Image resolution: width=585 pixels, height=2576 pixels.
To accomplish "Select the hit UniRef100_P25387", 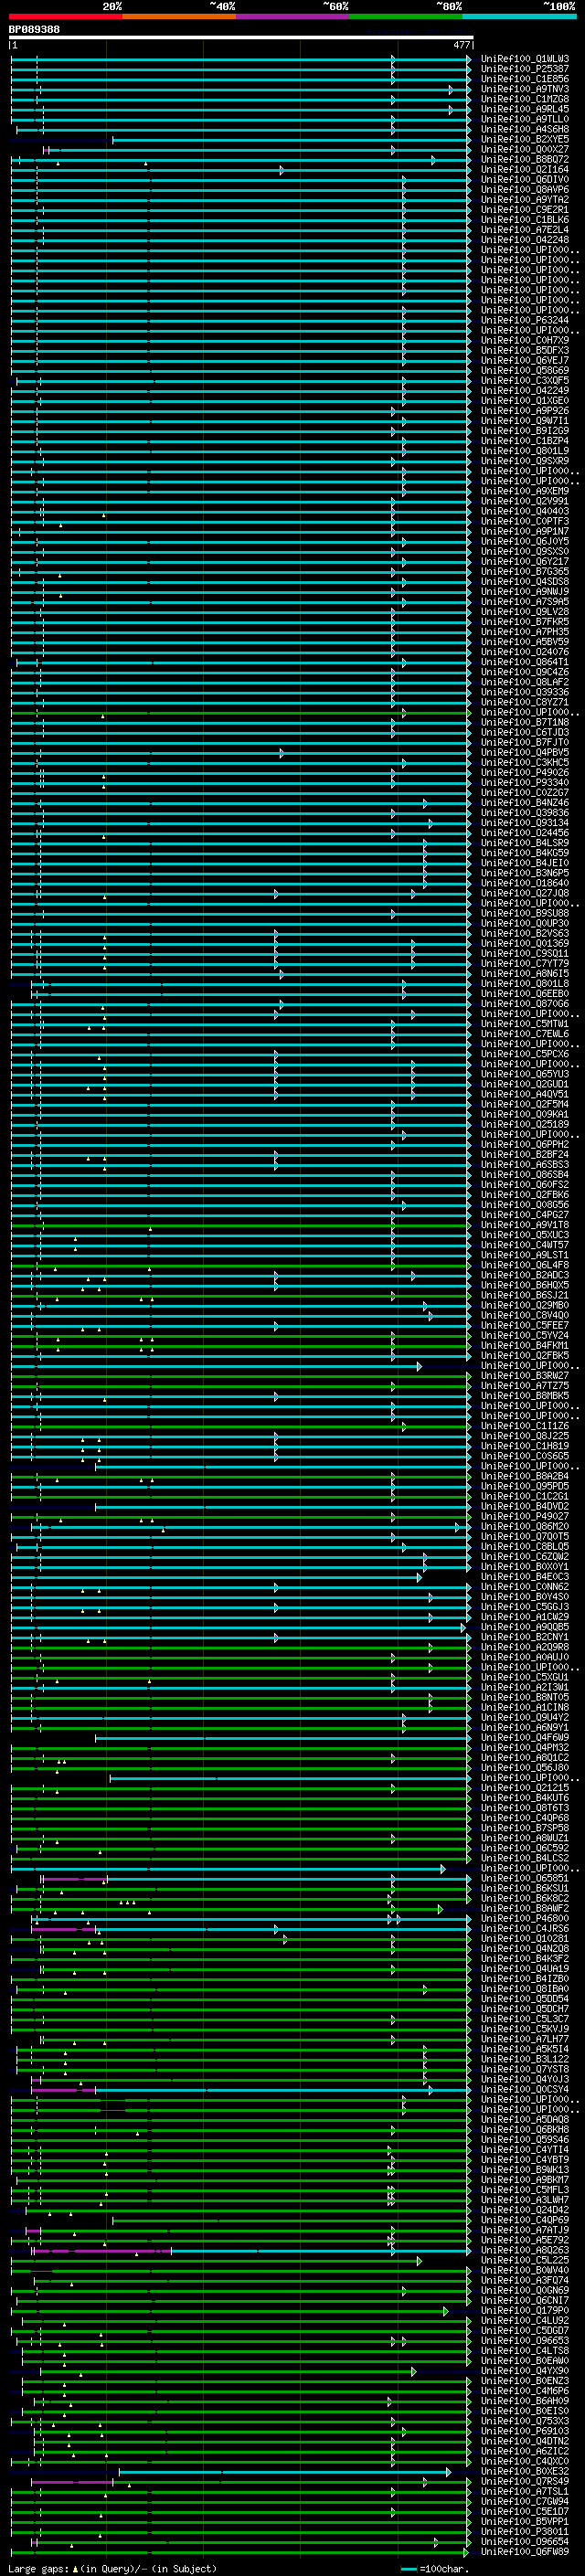I will pos(525,69).
